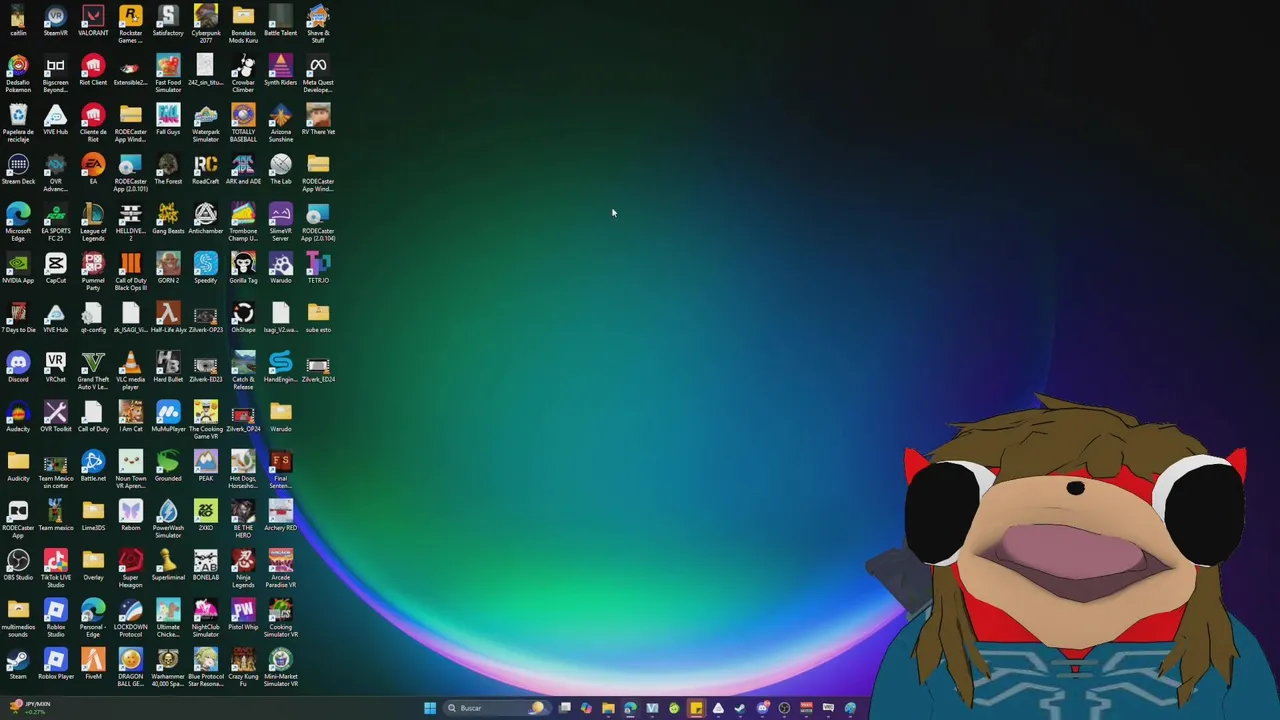Screen dimensions: 1280x720
Task: Select The Forest desktop icon
Action: point(168,170)
